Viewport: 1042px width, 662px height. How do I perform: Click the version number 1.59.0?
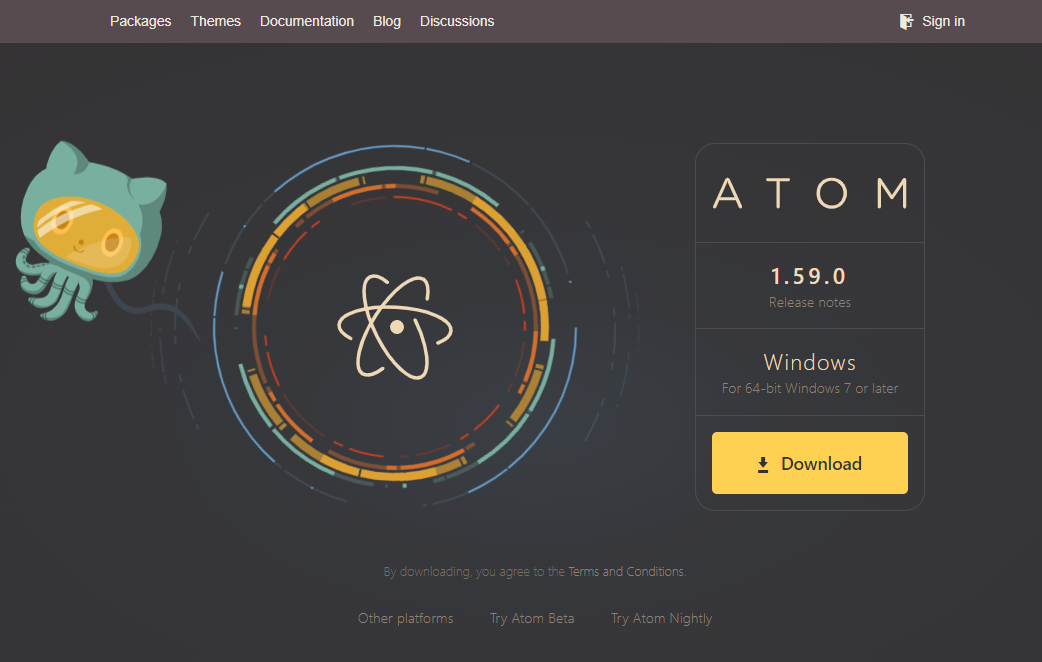809,276
